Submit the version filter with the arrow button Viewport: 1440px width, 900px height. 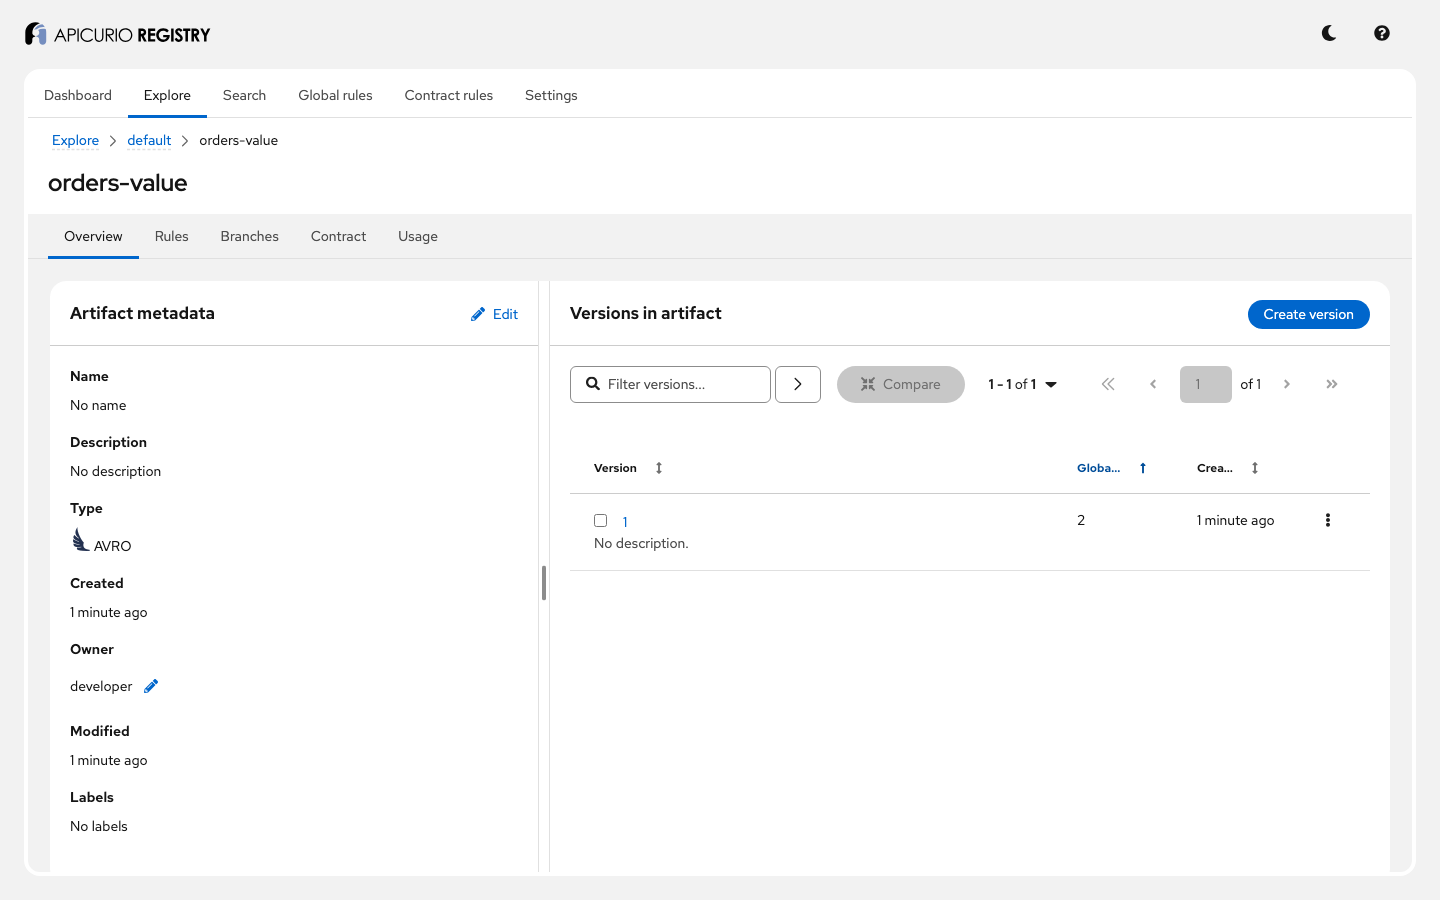(x=798, y=384)
